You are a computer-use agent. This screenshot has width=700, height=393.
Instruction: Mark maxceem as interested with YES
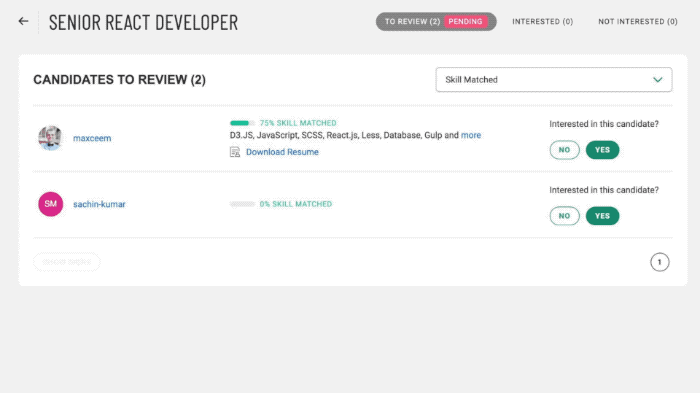[602, 150]
